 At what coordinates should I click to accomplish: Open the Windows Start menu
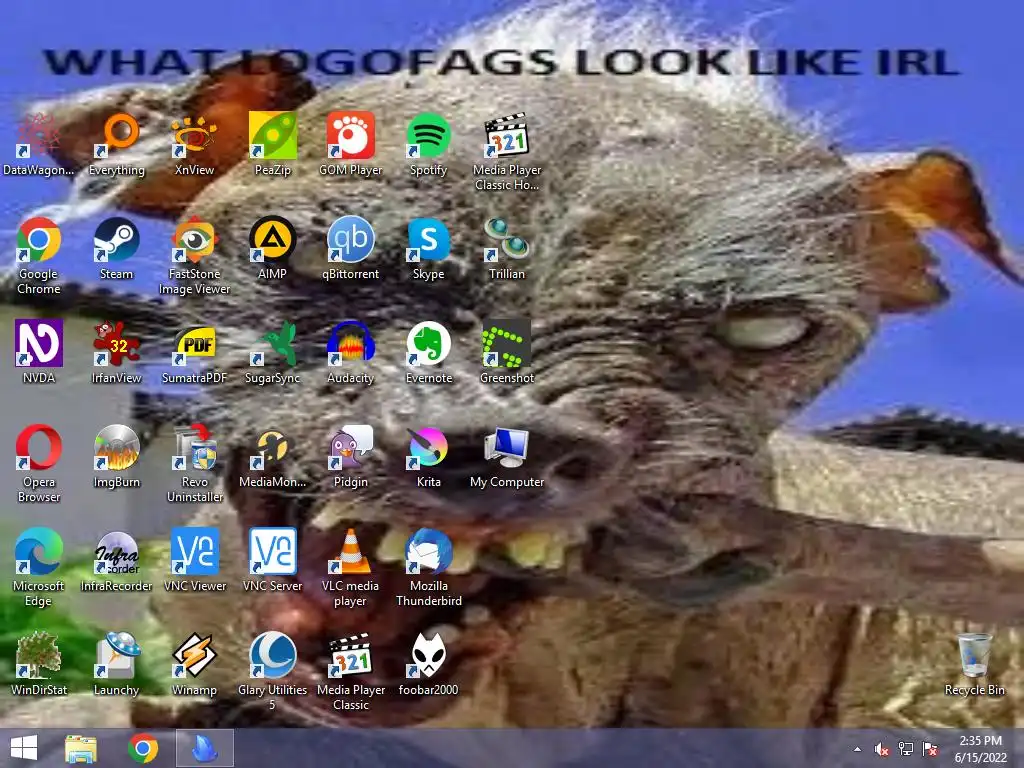point(24,748)
